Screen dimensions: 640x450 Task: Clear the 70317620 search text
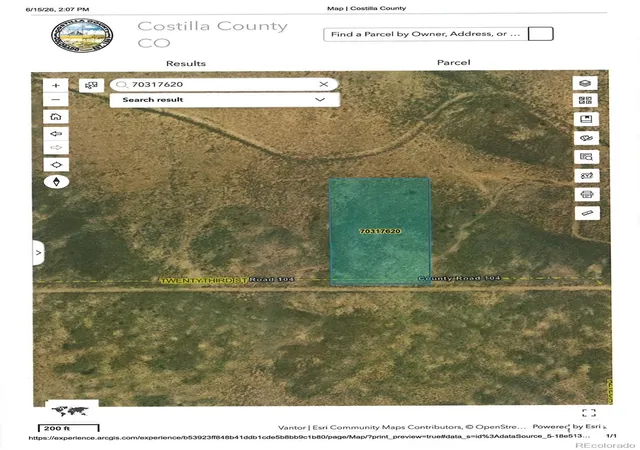[x=324, y=84]
